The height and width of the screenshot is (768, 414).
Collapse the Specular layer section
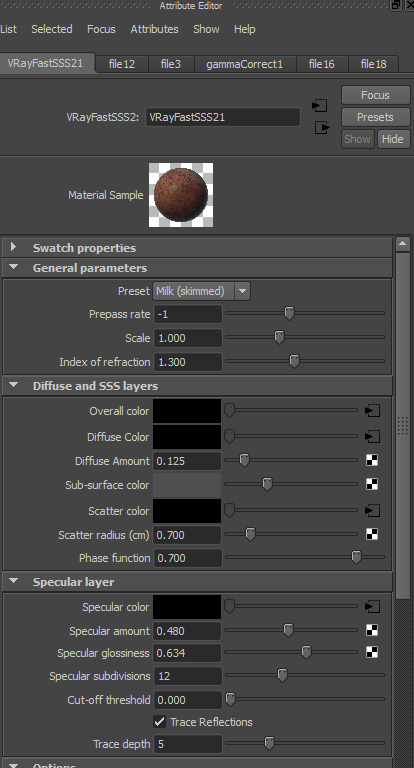point(13,581)
